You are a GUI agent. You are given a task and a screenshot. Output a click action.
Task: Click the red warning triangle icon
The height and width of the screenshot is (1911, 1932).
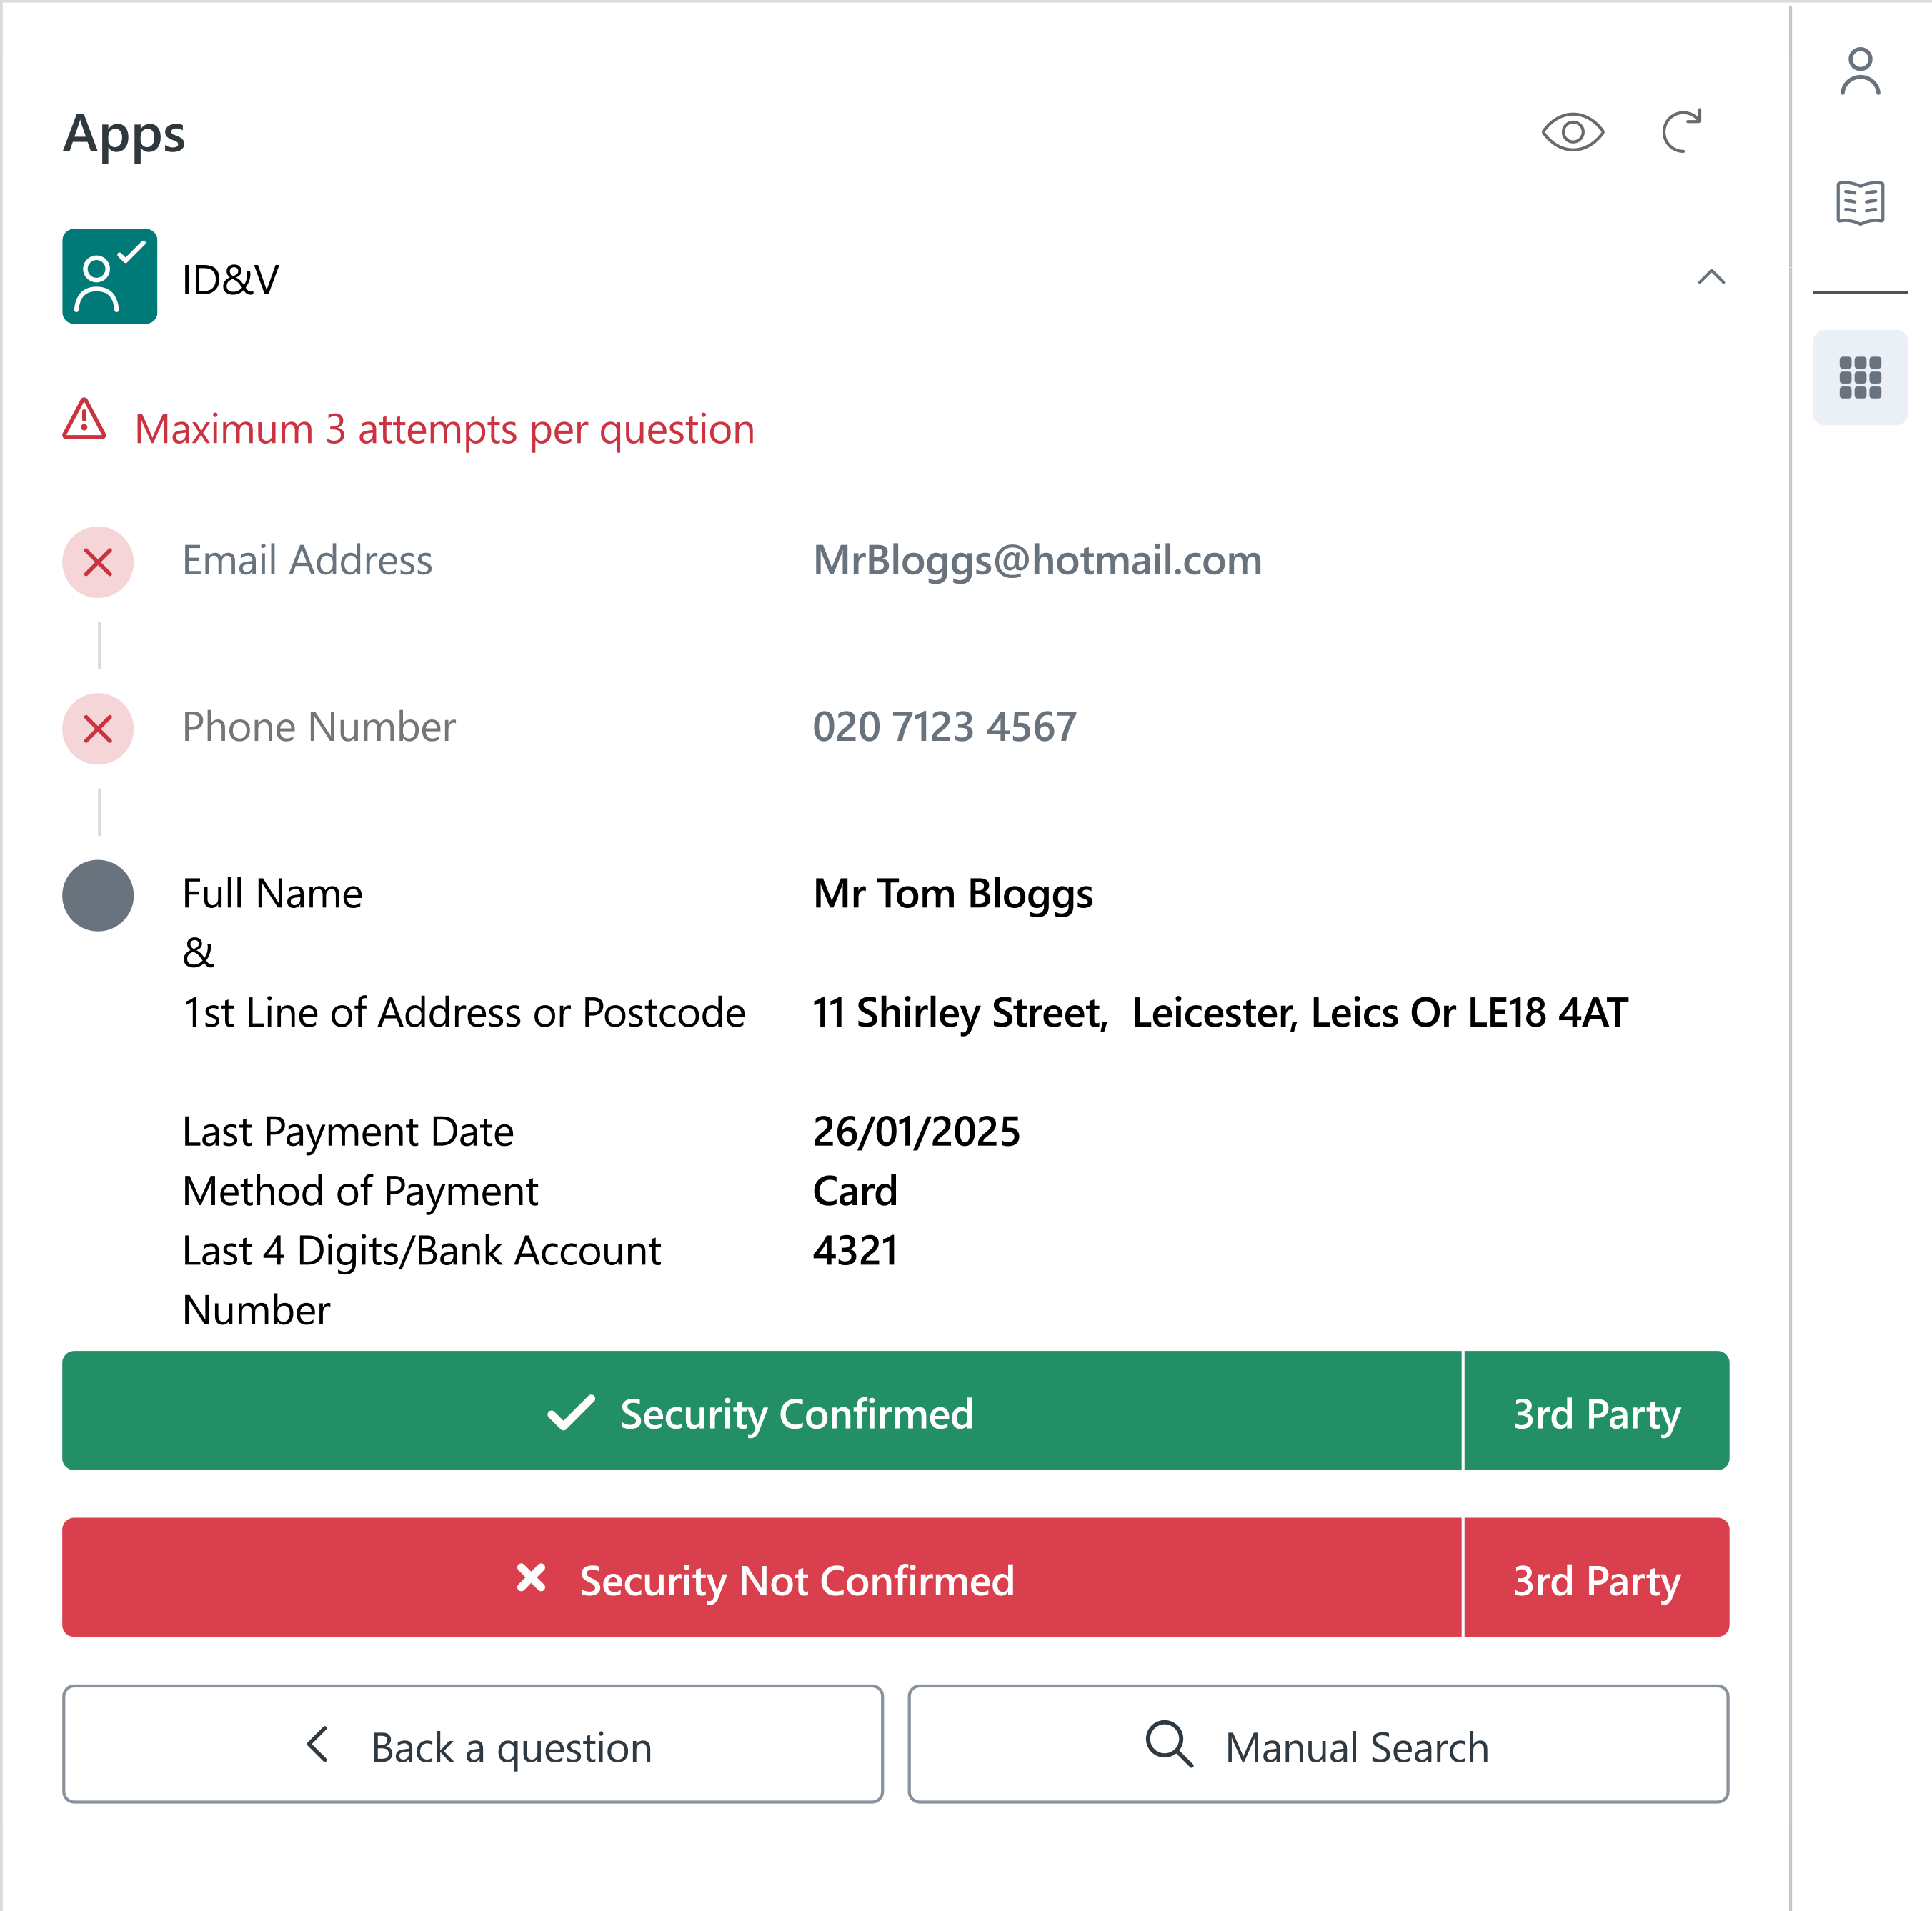84,421
